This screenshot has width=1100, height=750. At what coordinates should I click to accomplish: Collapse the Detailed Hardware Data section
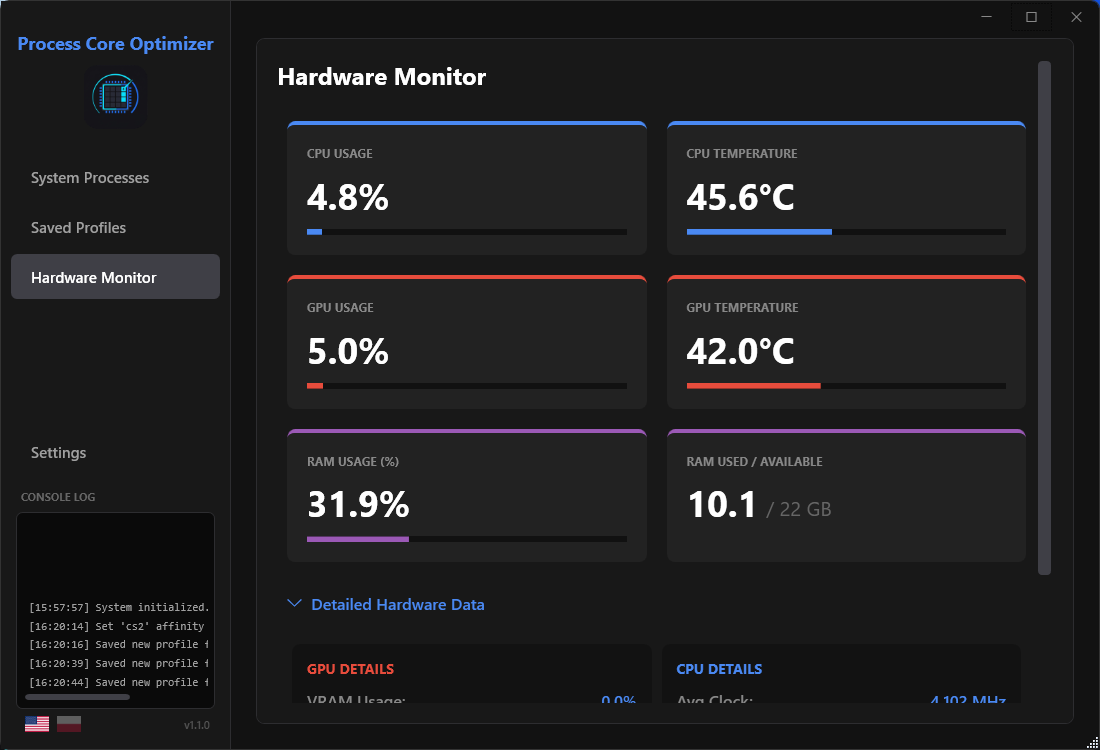click(x=386, y=605)
